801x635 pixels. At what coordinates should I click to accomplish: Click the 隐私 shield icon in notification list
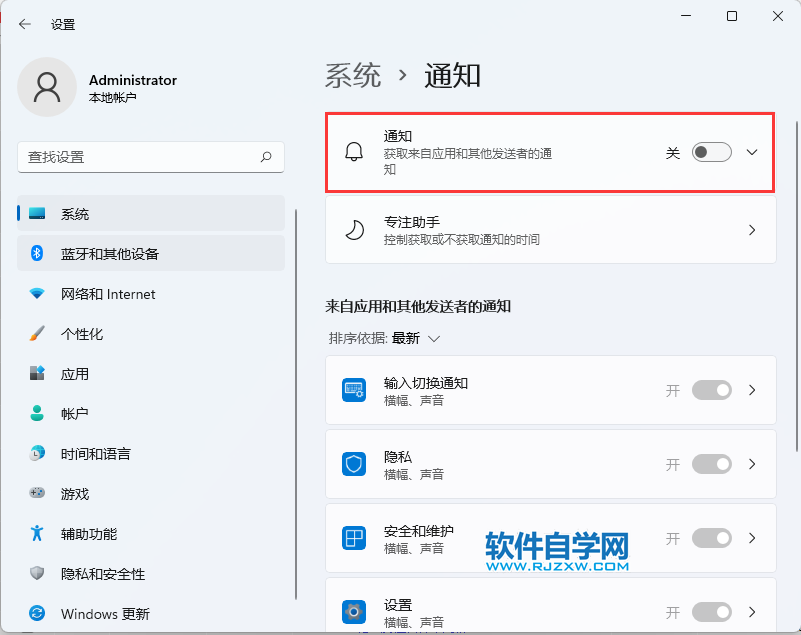[355, 464]
